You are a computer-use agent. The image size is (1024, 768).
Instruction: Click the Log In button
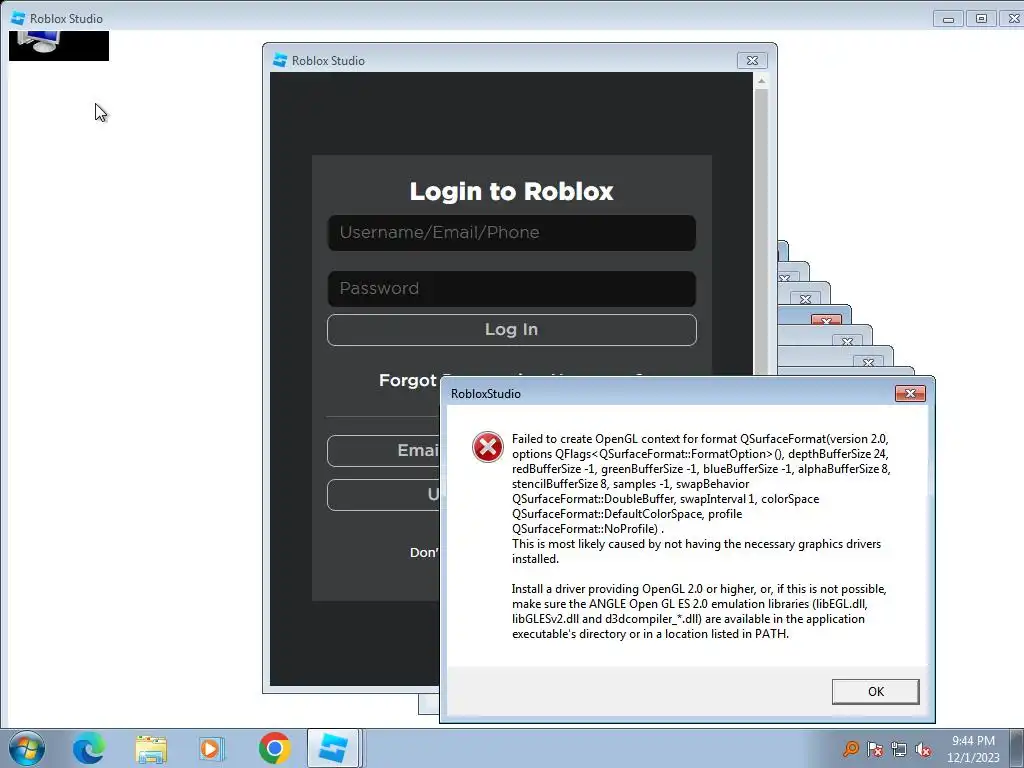click(511, 330)
